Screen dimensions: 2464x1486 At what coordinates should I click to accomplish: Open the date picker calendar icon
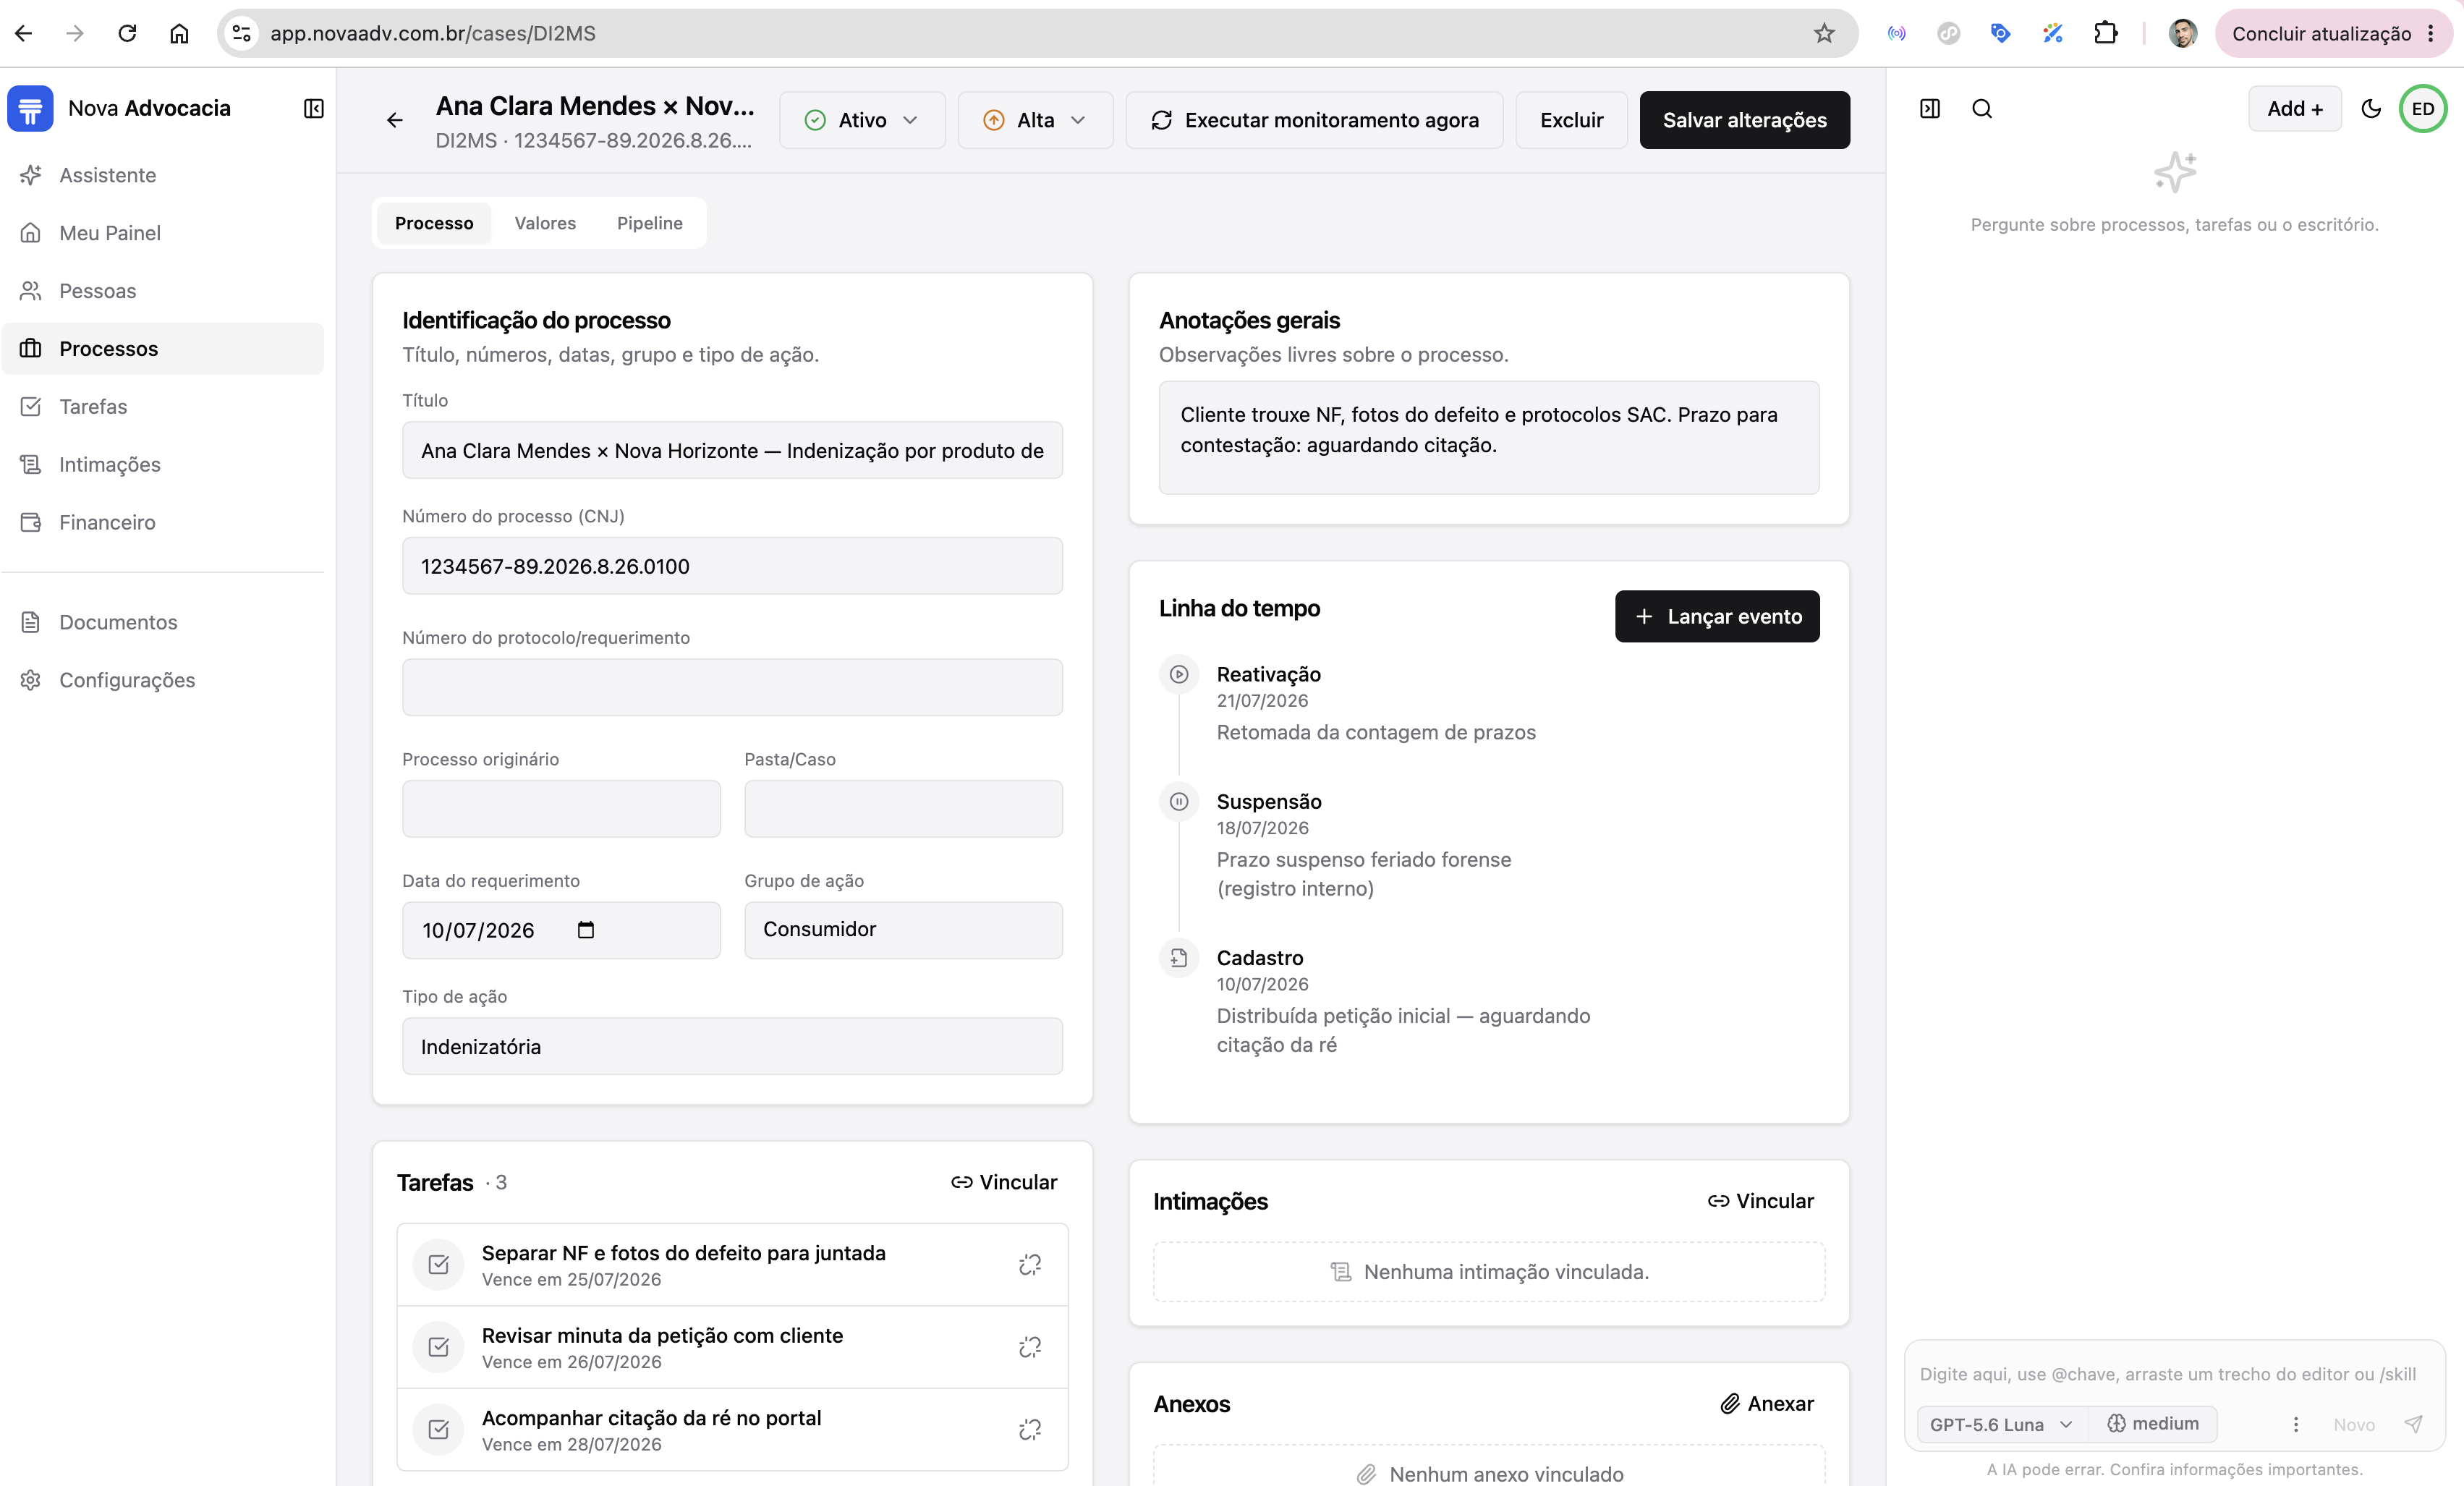[586, 930]
